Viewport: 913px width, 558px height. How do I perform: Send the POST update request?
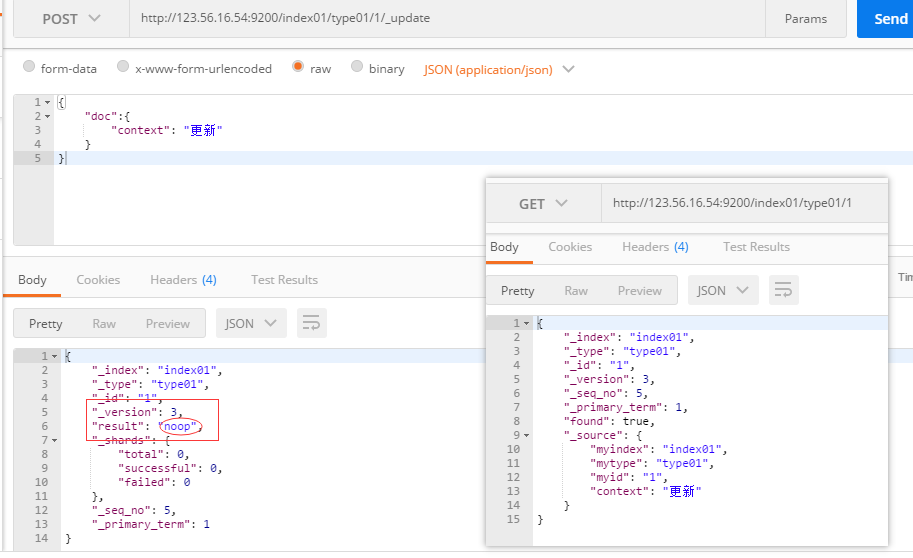click(886, 19)
